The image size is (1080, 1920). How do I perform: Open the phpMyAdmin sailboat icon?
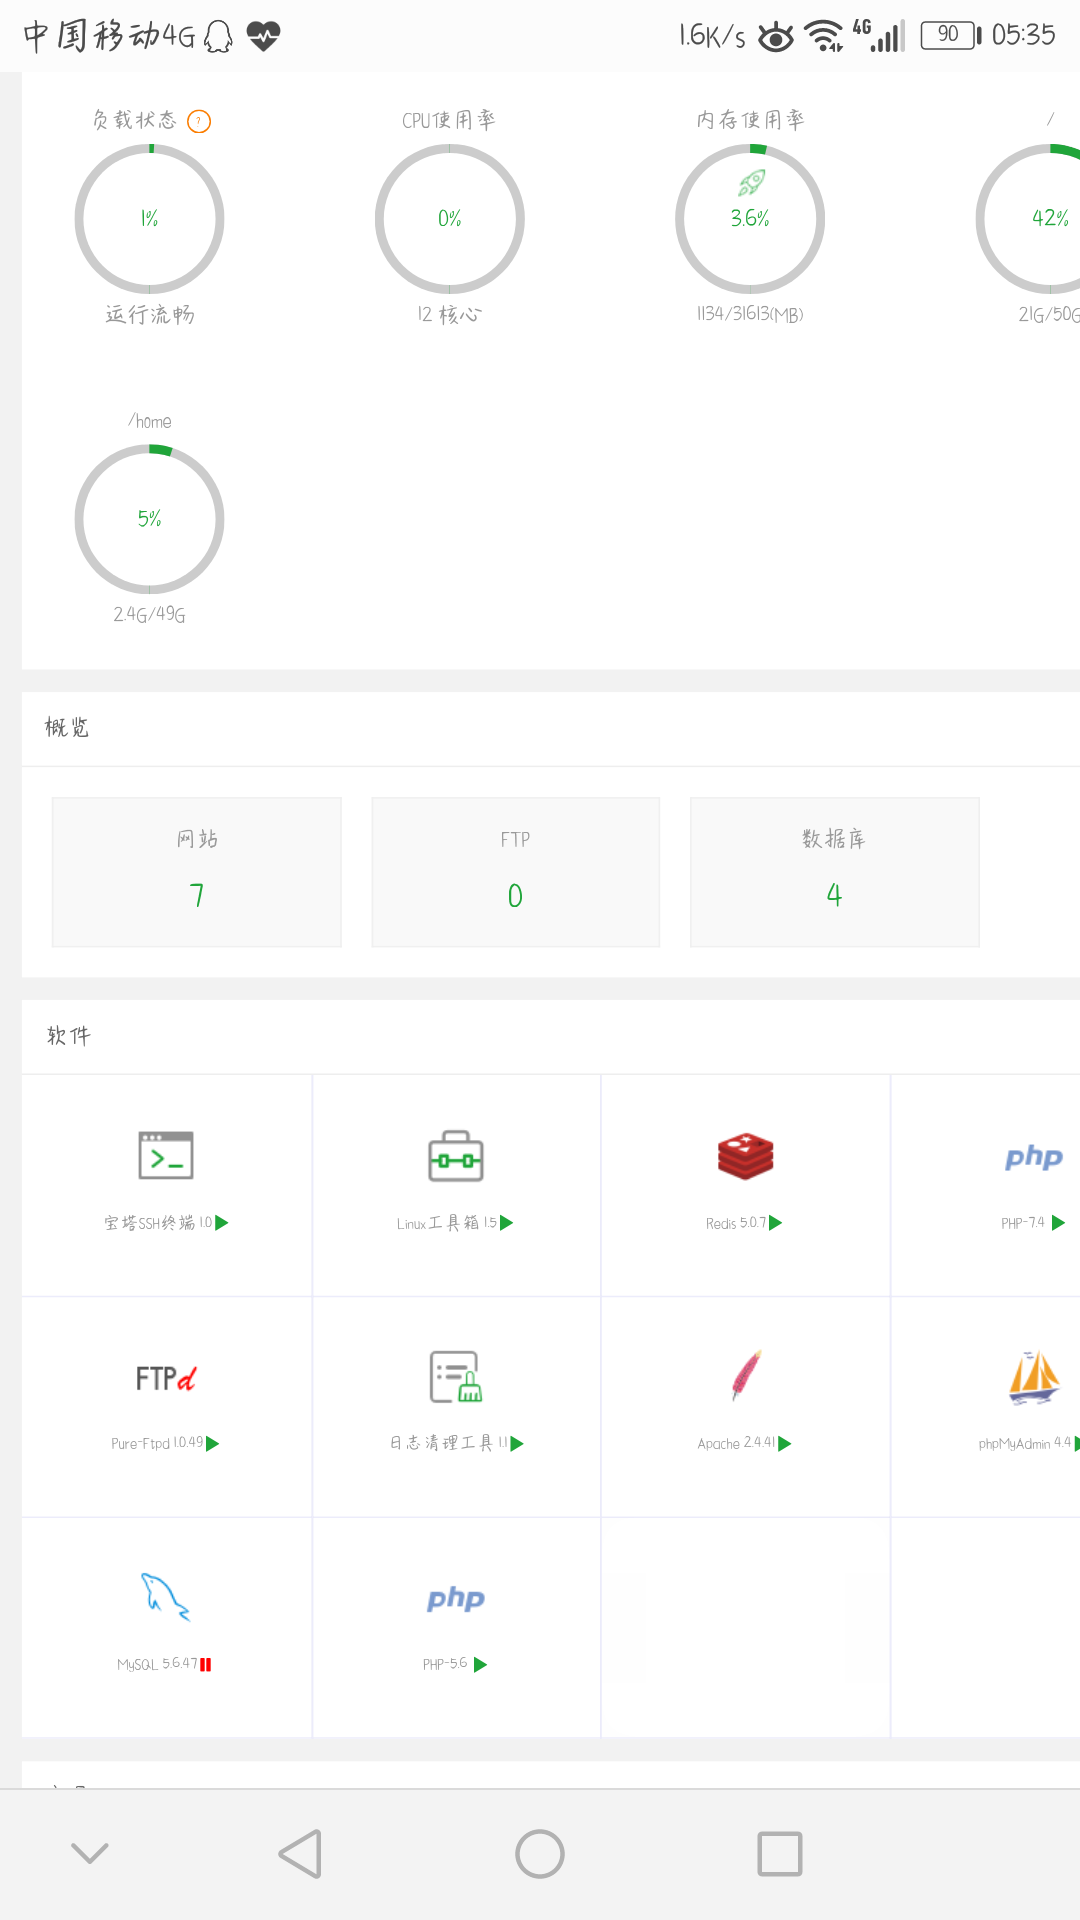[x=1034, y=1377]
